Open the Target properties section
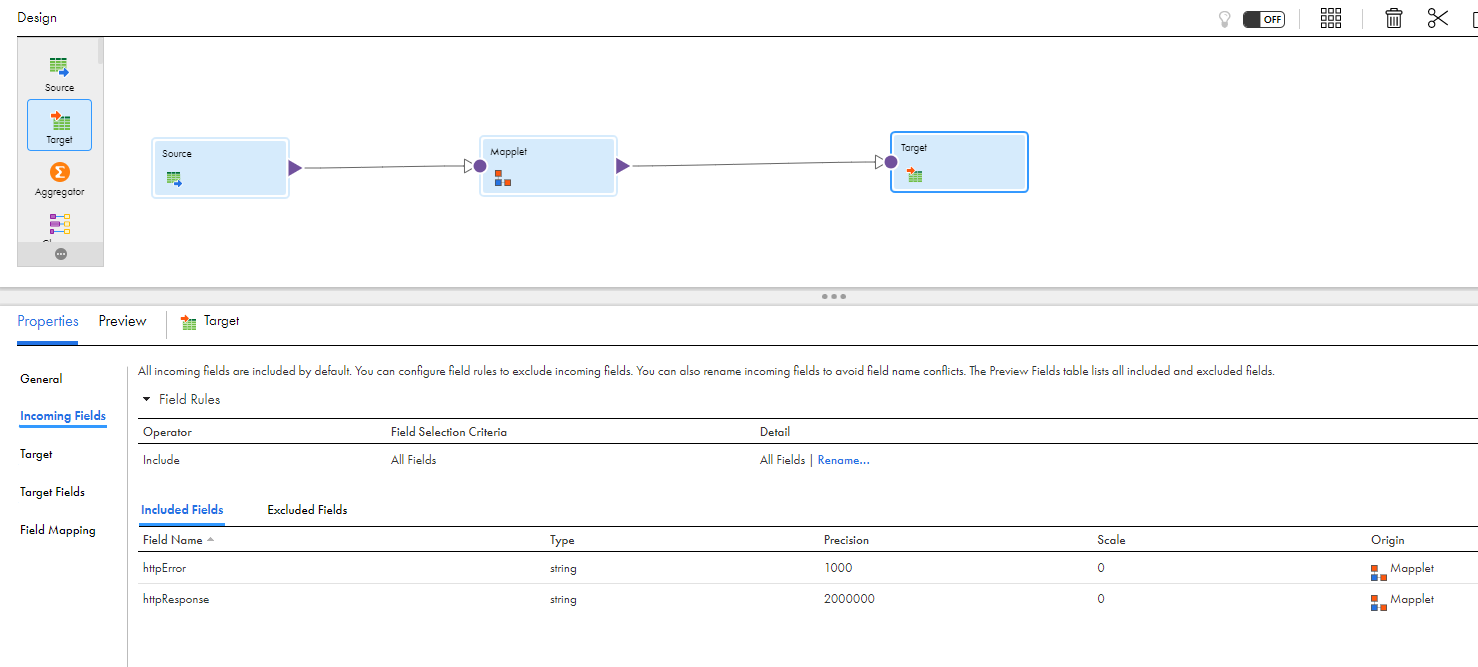Screen dimensions: 1478x667 tap(36, 454)
